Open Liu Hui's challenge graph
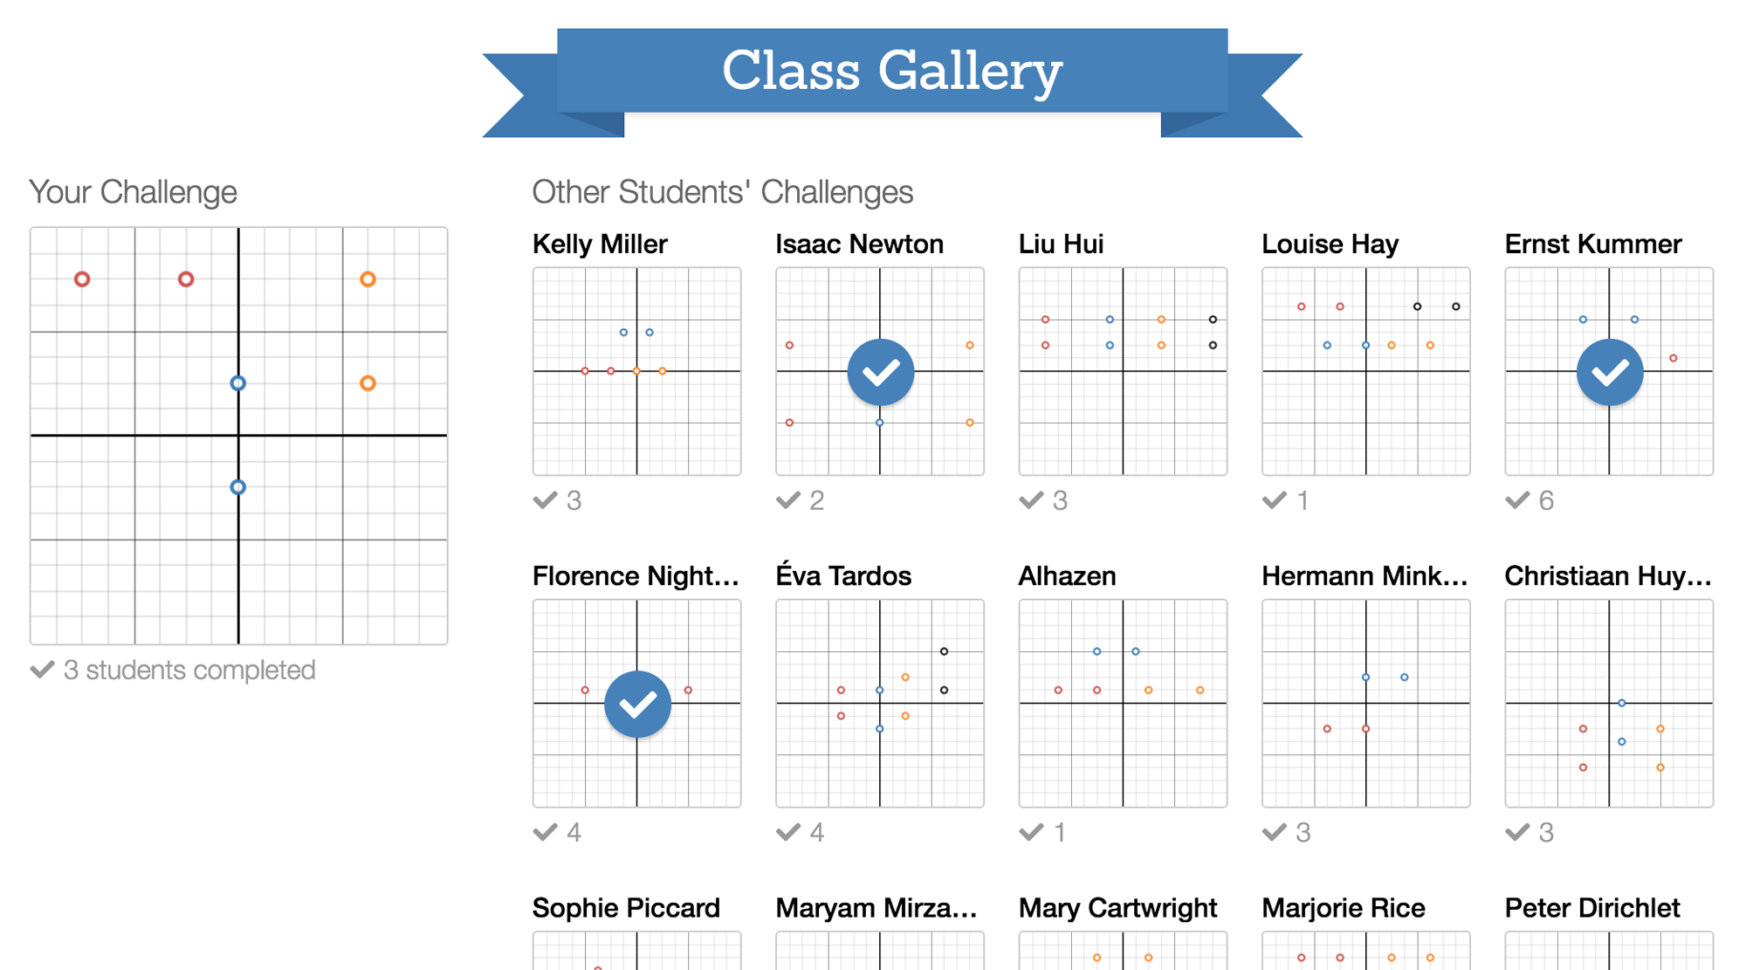 1122,371
